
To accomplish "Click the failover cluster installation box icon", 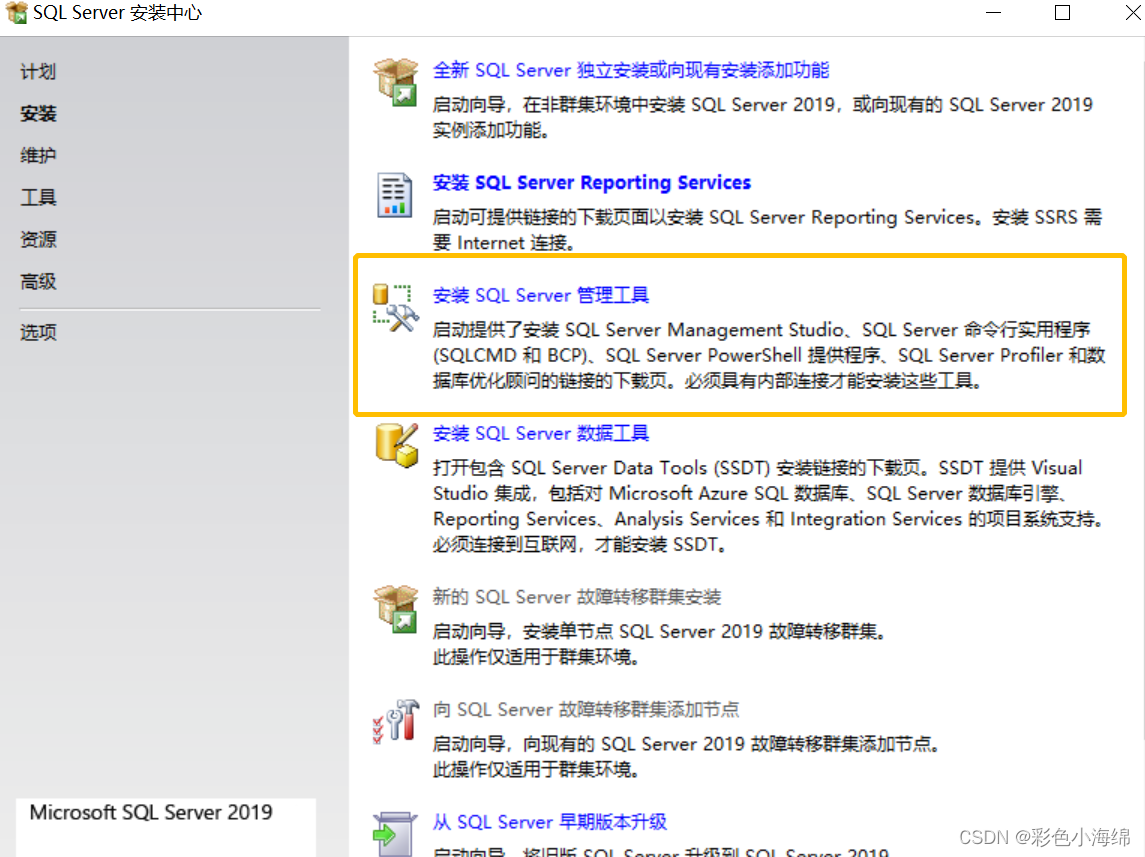I will tap(396, 609).
